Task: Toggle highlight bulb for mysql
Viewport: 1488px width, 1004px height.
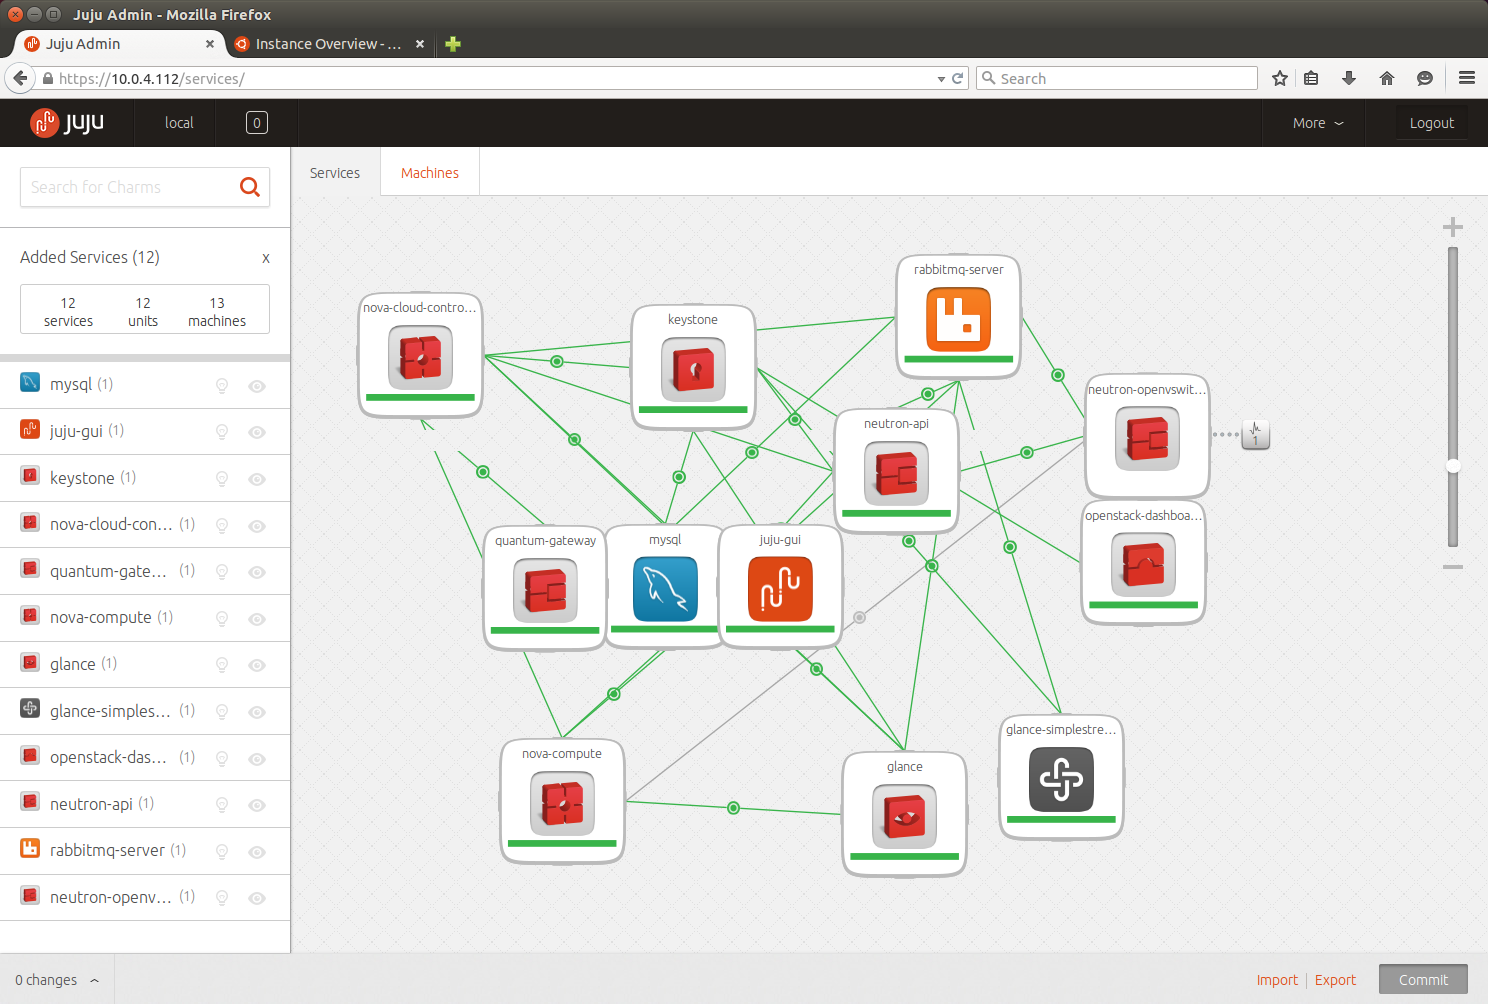Action: [222, 386]
